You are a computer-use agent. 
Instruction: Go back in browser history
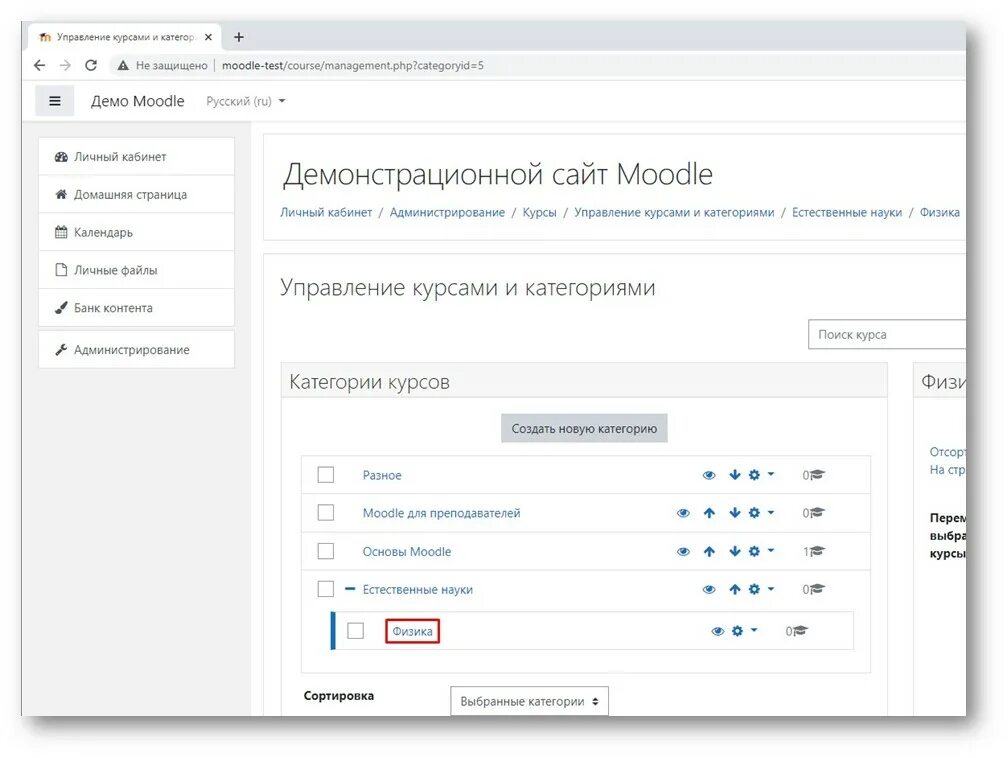(39, 65)
